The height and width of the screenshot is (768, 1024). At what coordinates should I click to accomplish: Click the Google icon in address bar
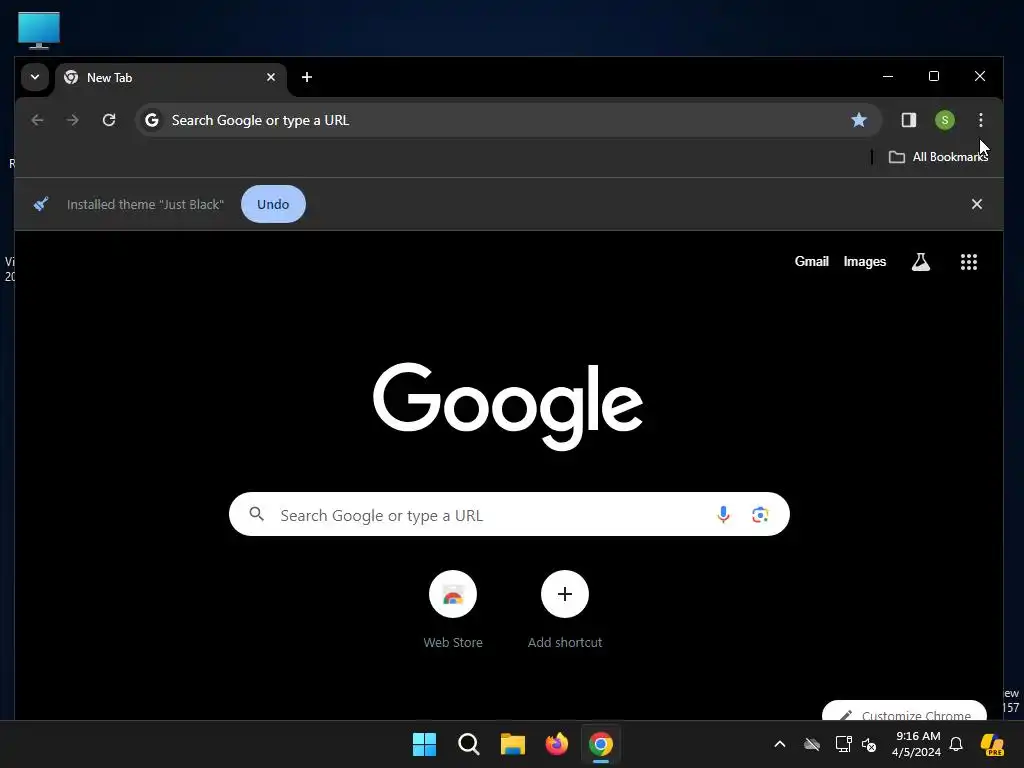tap(152, 120)
